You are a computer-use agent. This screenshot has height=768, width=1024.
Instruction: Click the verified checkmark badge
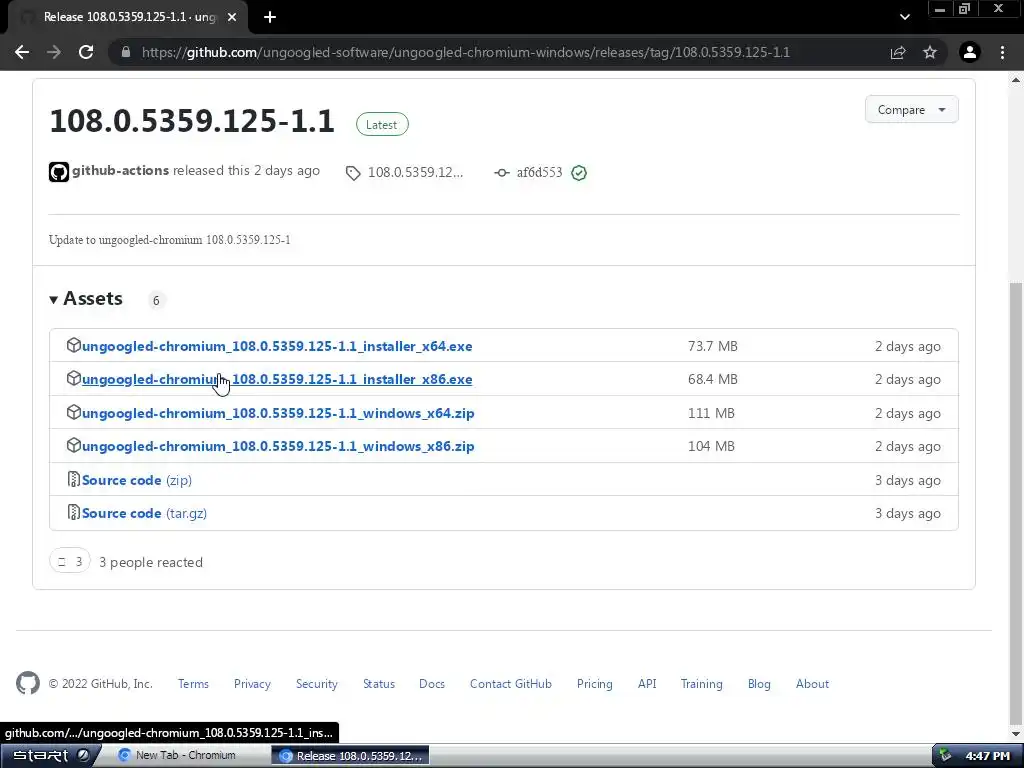[x=579, y=173]
